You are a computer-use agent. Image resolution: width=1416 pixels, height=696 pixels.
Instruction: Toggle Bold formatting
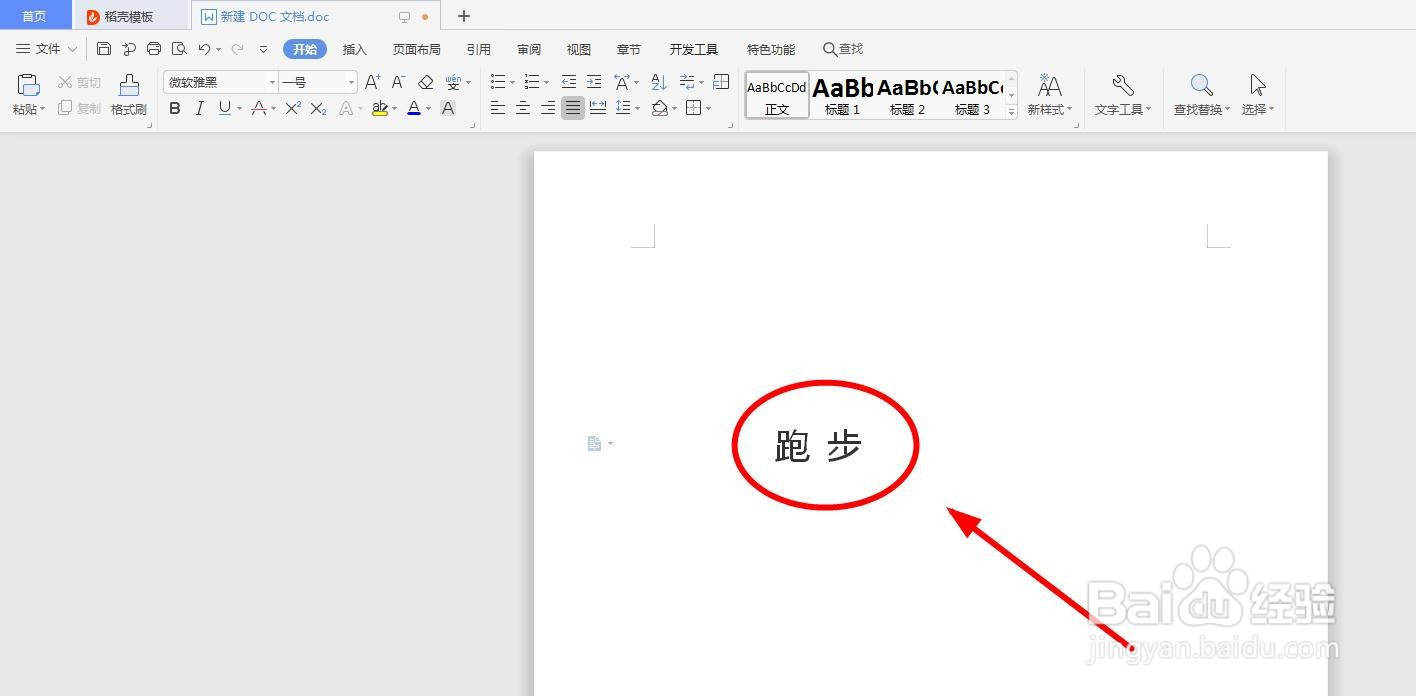coord(175,108)
